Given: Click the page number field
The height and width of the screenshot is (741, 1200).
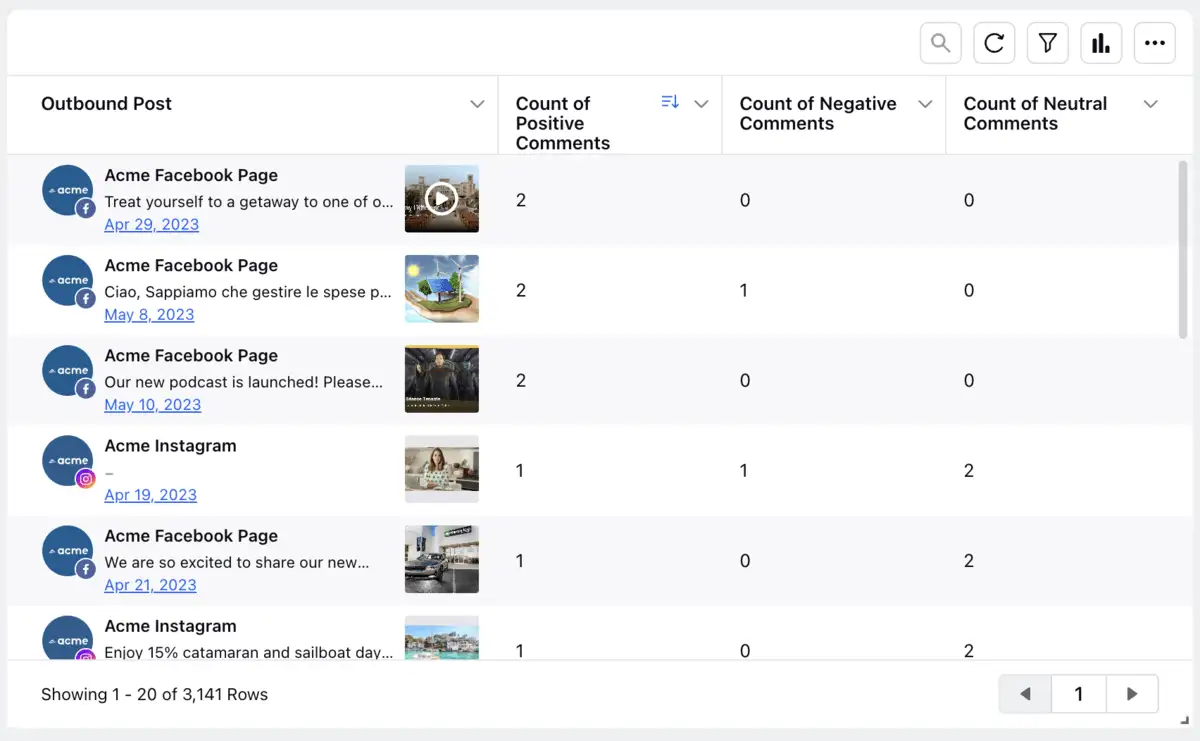Looking at the screenshot, I should [x=1078, y=694].
